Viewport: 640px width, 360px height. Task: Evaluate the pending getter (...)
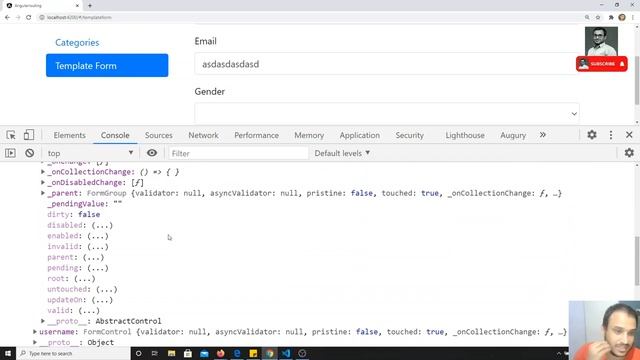coord(98,268)
